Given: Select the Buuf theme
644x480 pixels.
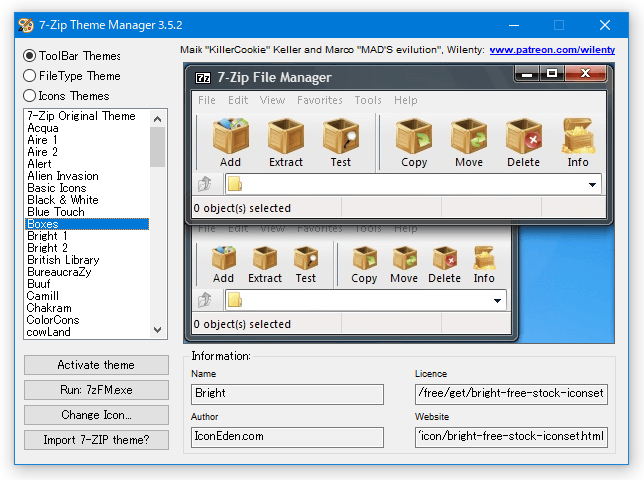Looking at the screenshot, I should pos(87,284).
